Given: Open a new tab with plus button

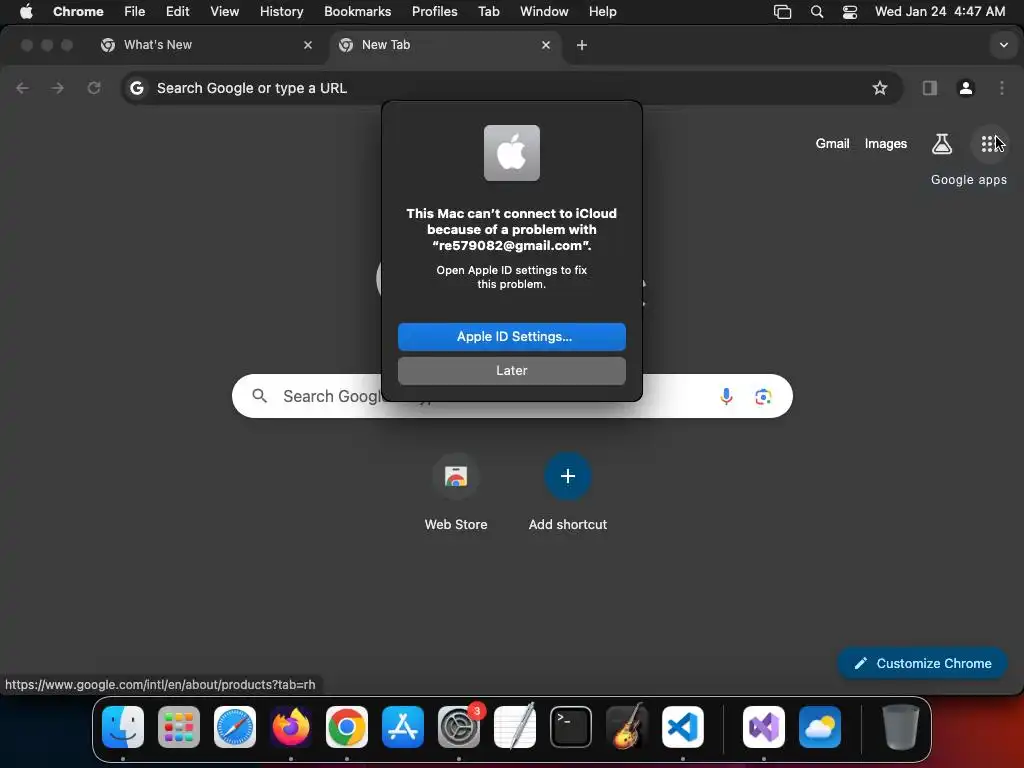Looking at the screenshot, I should tap(582, 45).
